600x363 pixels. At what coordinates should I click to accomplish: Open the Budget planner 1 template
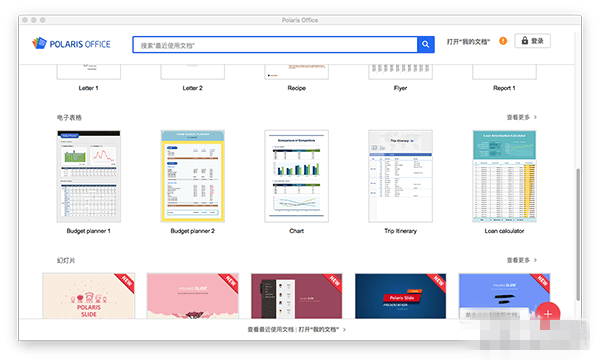pyautogui.click(x=89, y=176)
